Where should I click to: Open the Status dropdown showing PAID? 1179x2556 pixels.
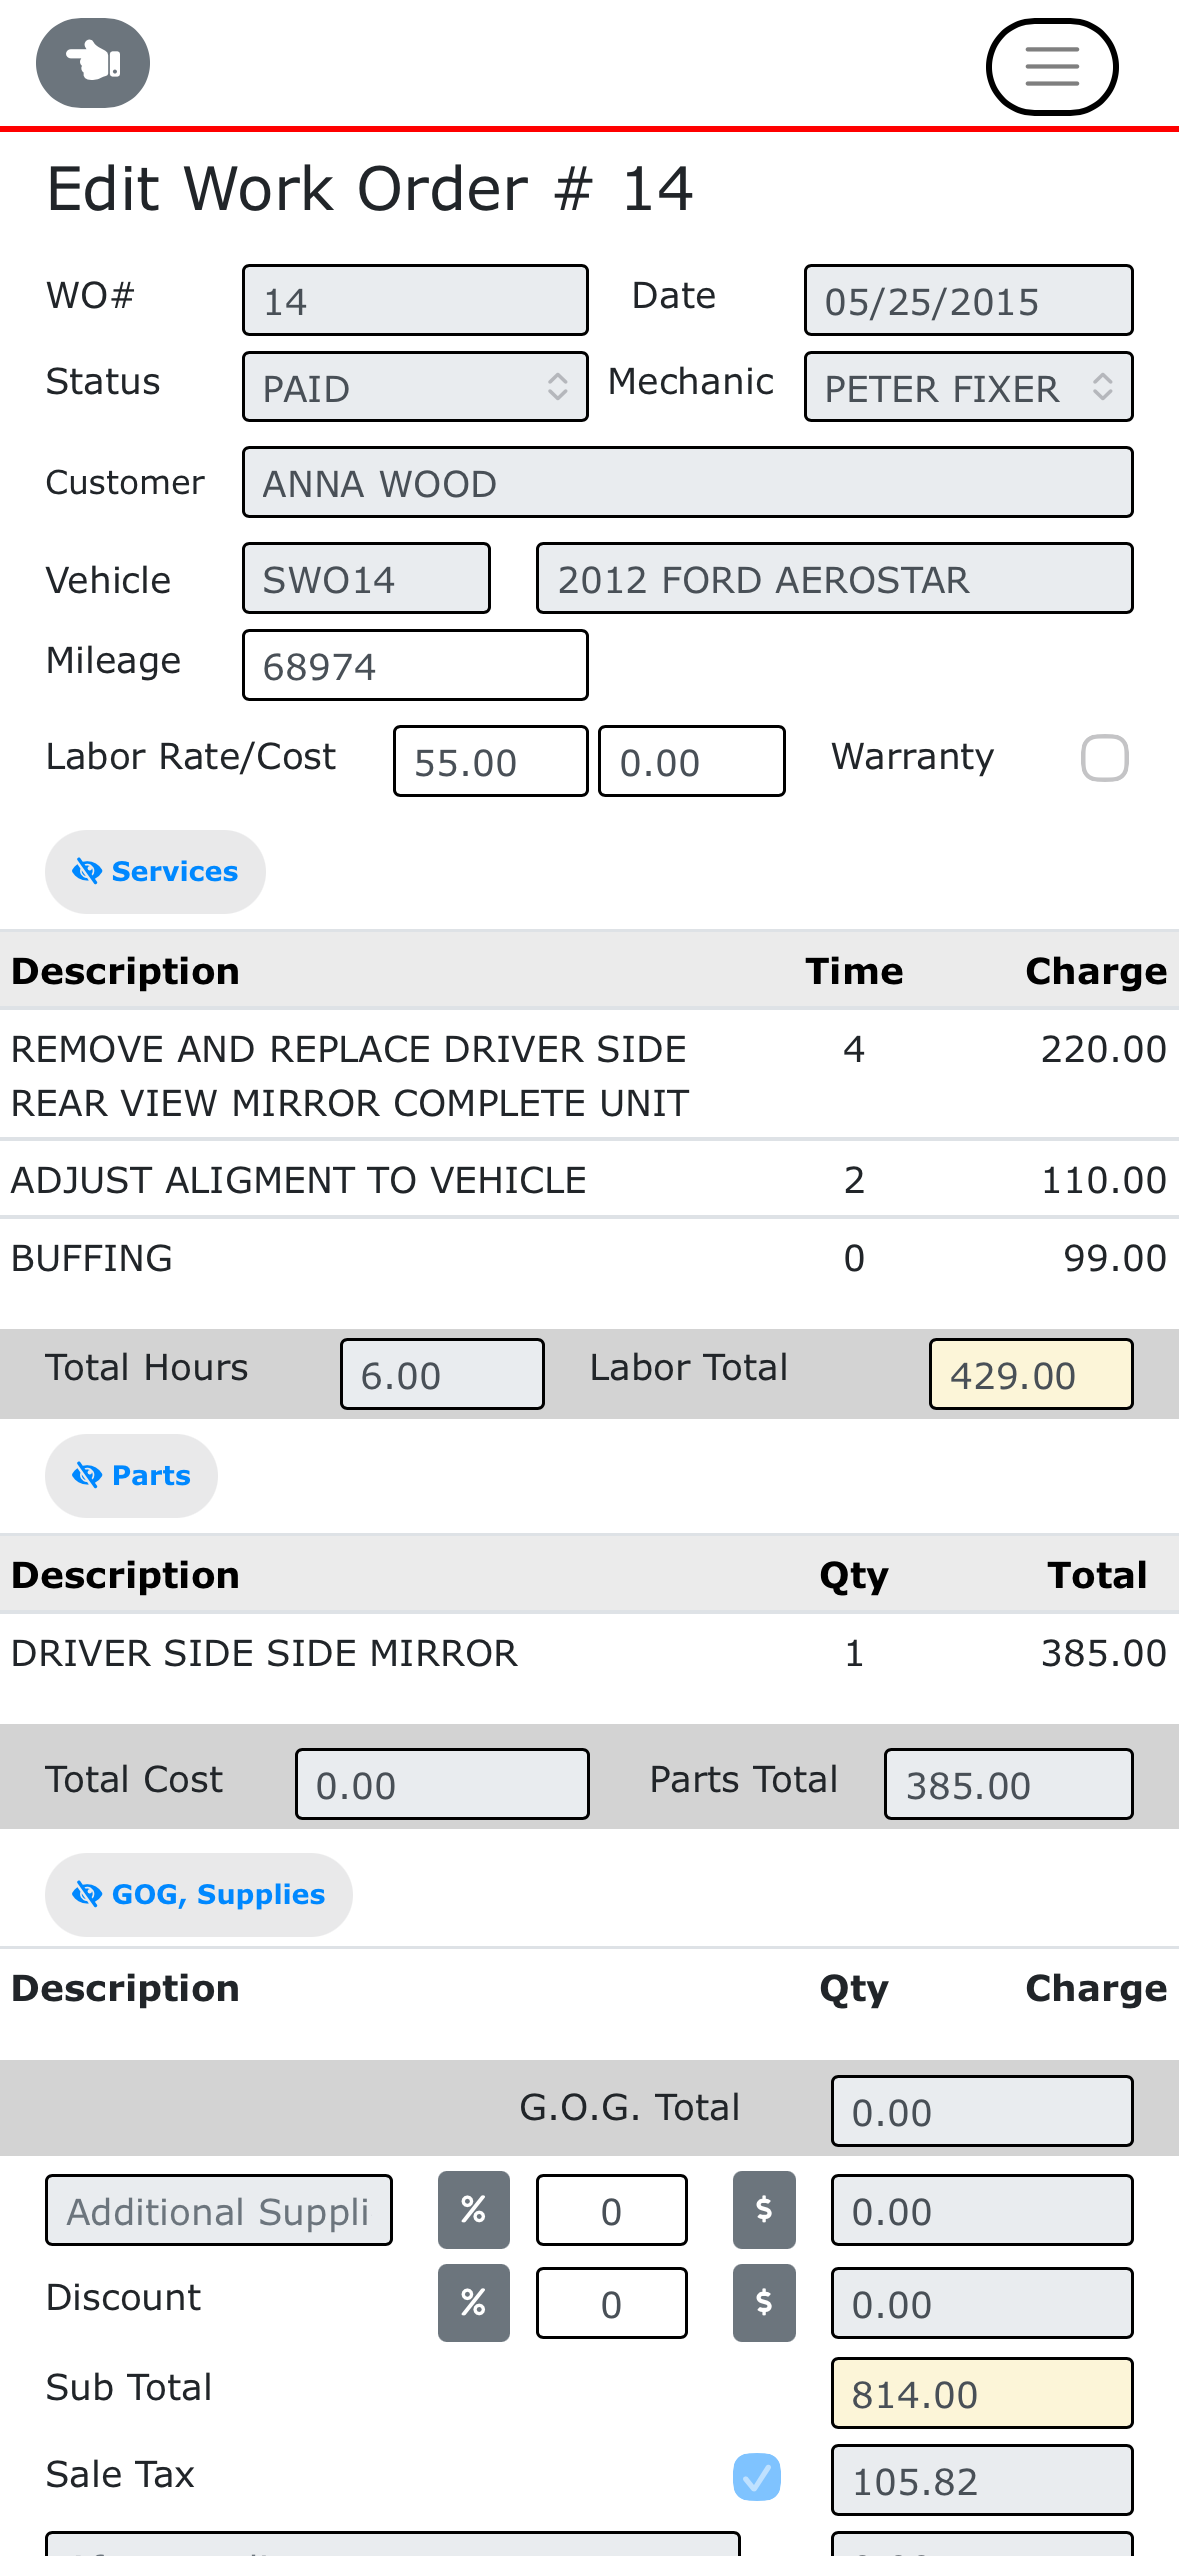(x=415, y=387)
